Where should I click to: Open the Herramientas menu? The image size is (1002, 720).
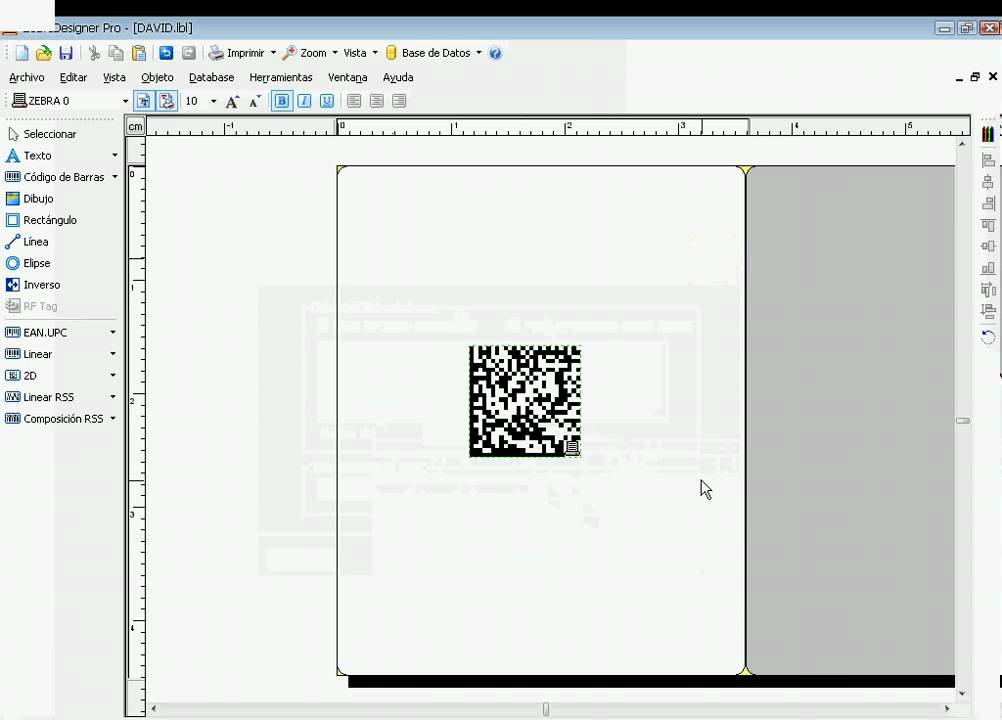coord(281,77)
